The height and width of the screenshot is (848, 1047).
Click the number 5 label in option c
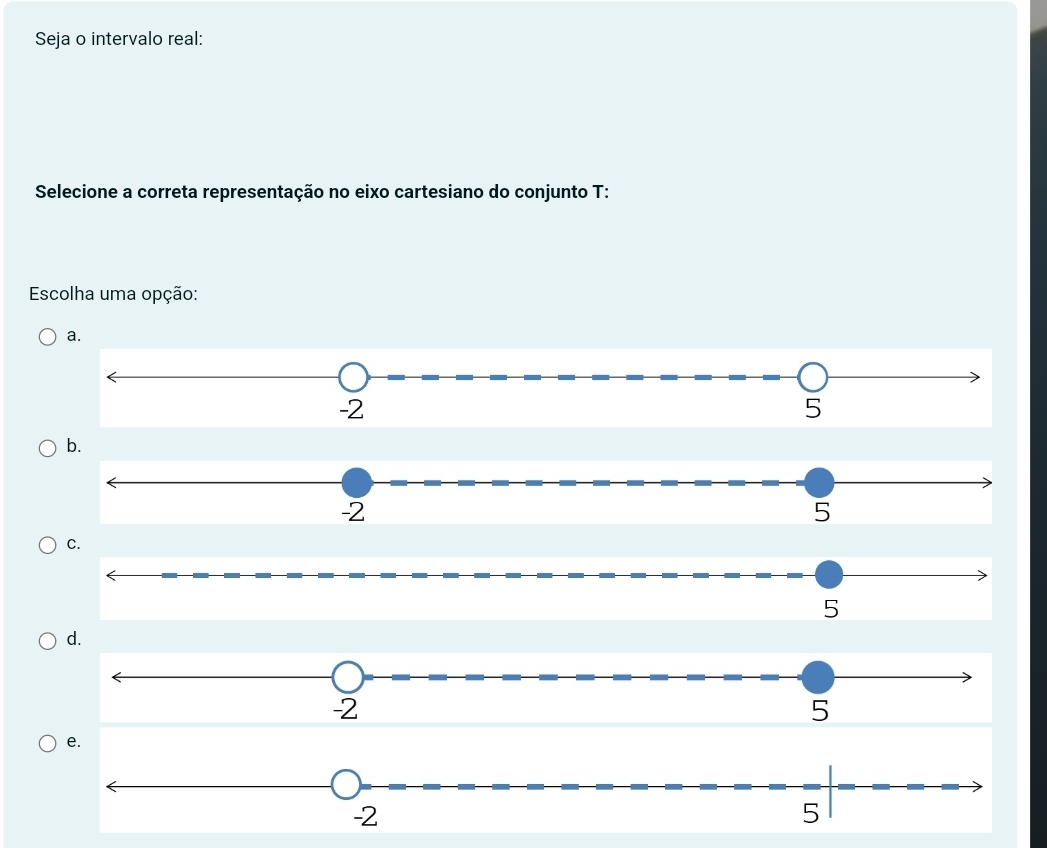(831, 609)
